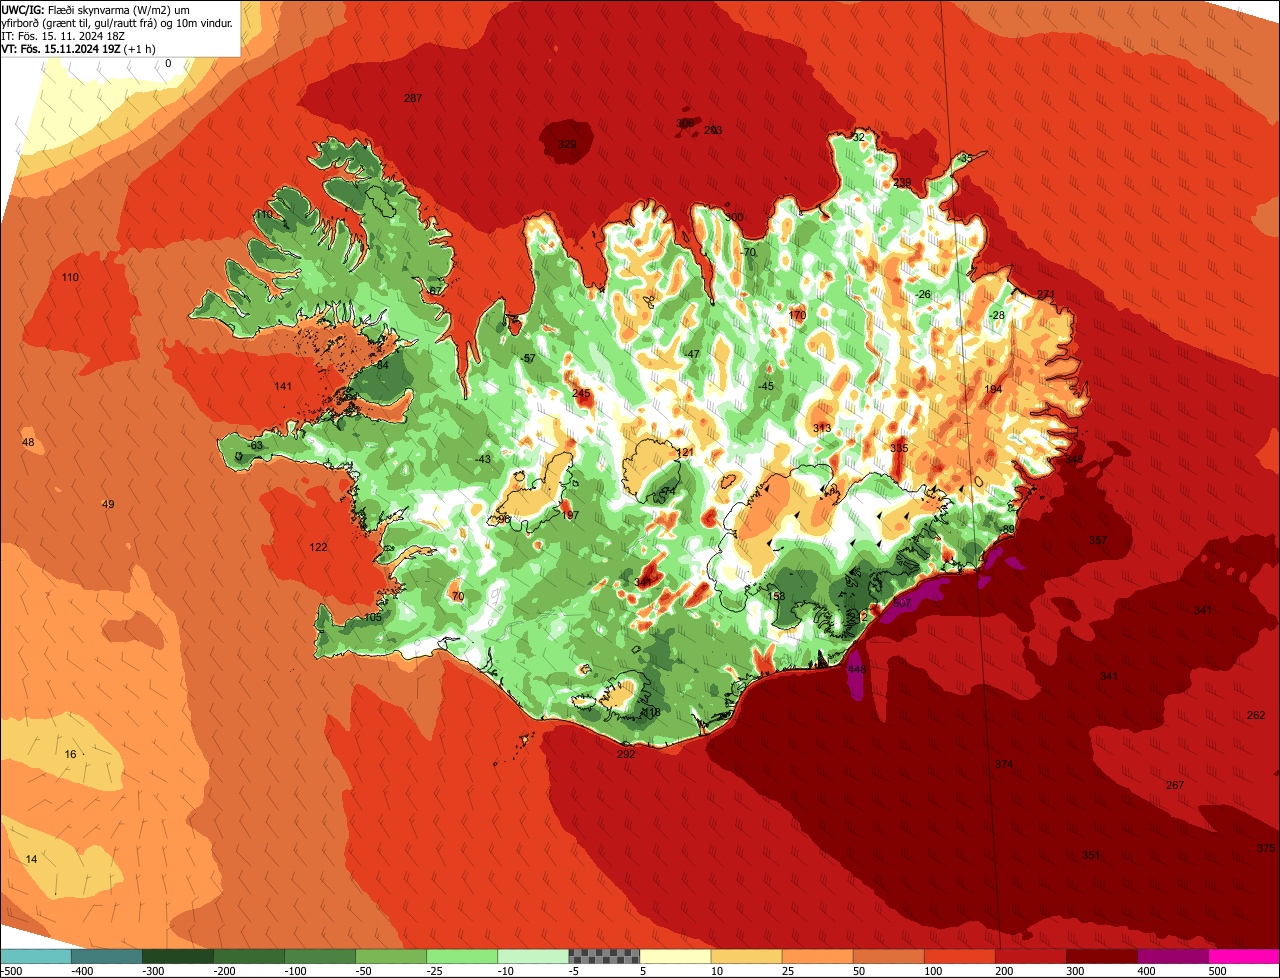Click the '194' value in east Iceland
The image size is (1280, 978).
tap(993, 389)
